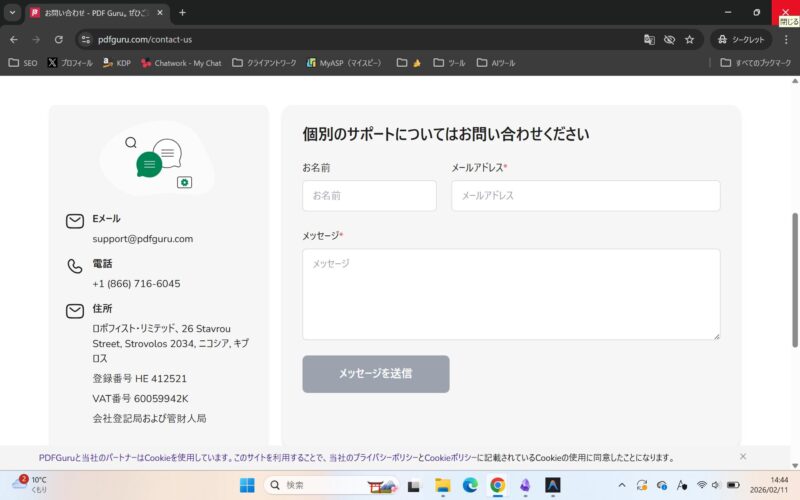This screenshot has width=800, height=500.
Task: Expand the すべてのブックマーク folder
Action: tap(755, 62)
